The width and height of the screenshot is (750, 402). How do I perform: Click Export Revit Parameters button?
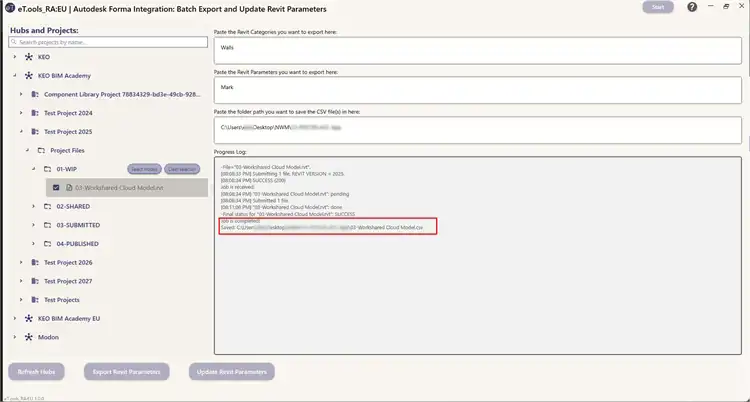(x=127, y=372)
